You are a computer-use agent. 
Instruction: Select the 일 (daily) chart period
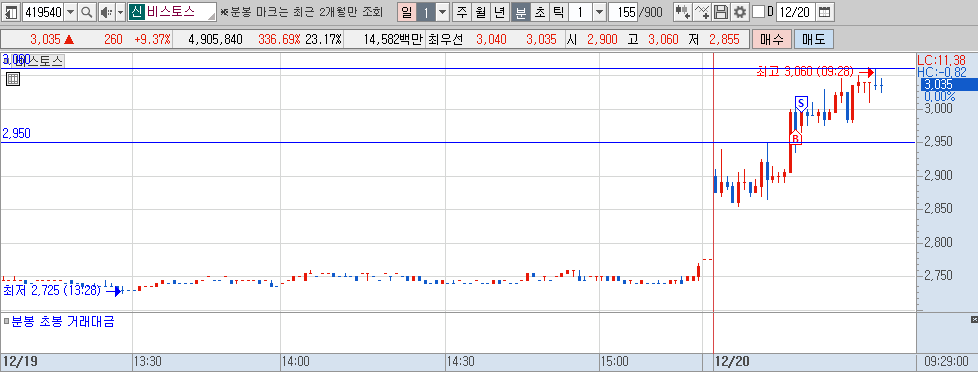tap(407, 11)
